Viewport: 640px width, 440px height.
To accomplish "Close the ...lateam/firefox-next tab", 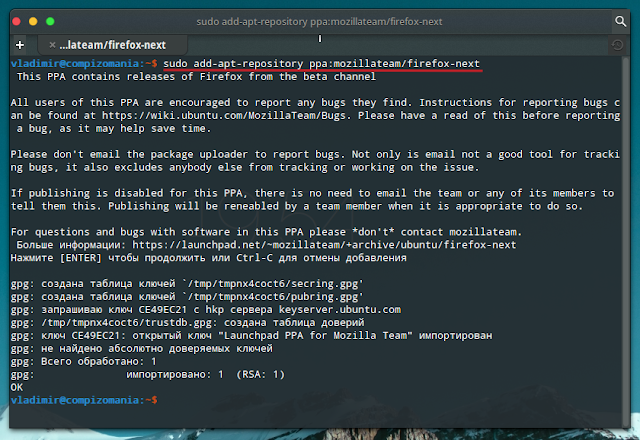I will pyautogui.click(x=52, y=45).
